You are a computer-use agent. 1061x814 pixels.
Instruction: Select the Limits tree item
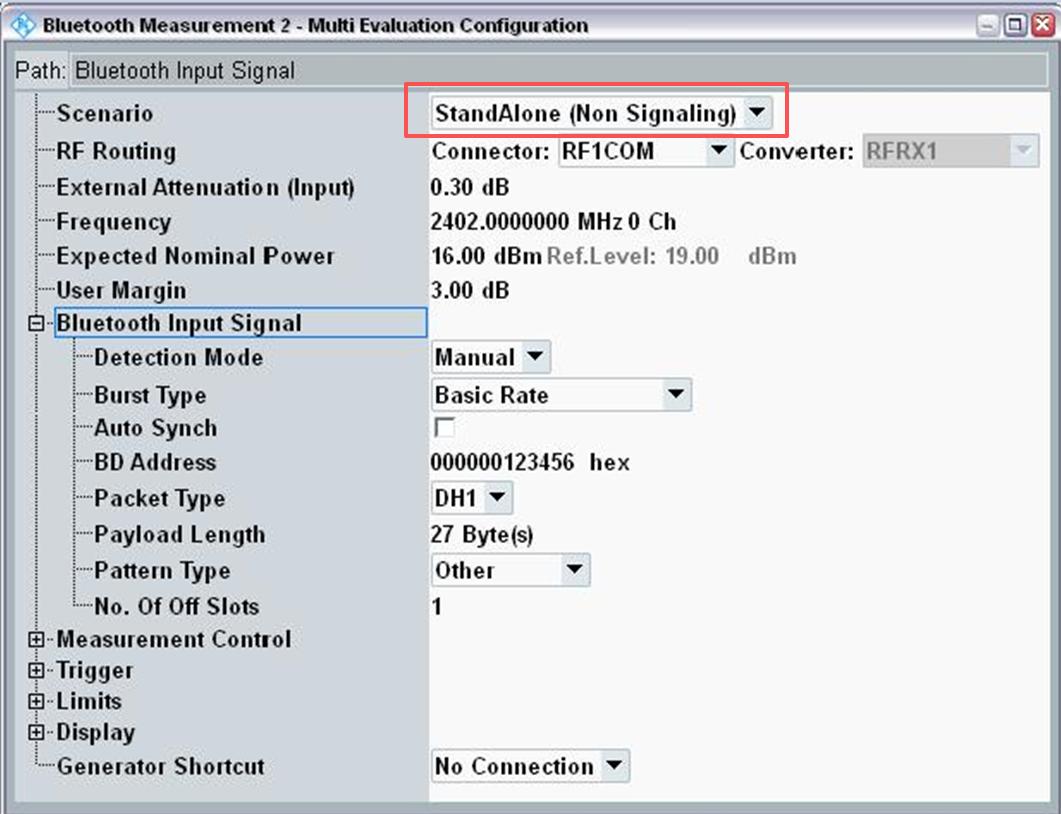point(89,701)
